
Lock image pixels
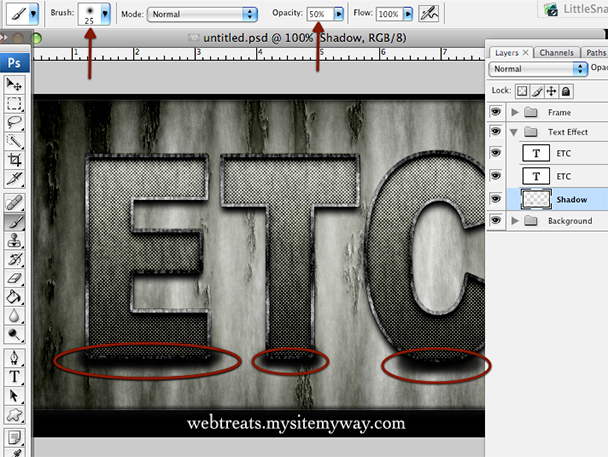coord(537,91)
